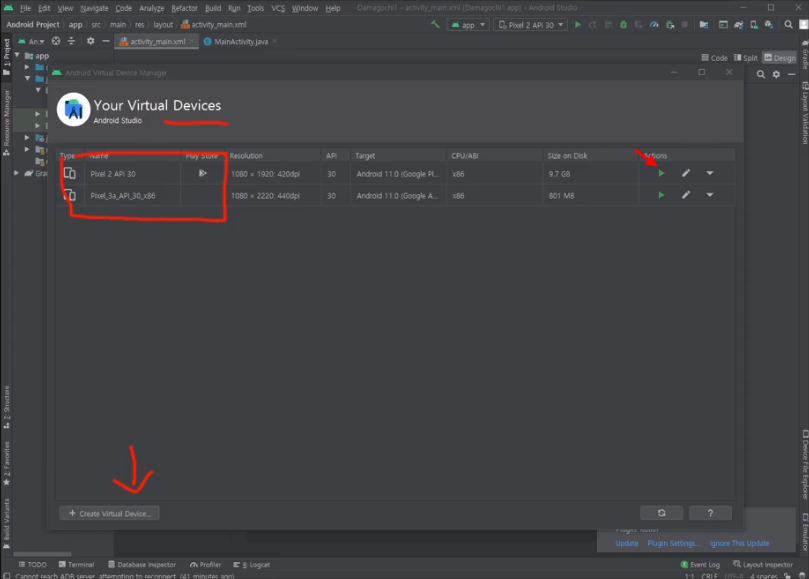Click the Debug app bug icon
Image resolution: width=809 pixels, height=579 pixels.
coord(623,24)
